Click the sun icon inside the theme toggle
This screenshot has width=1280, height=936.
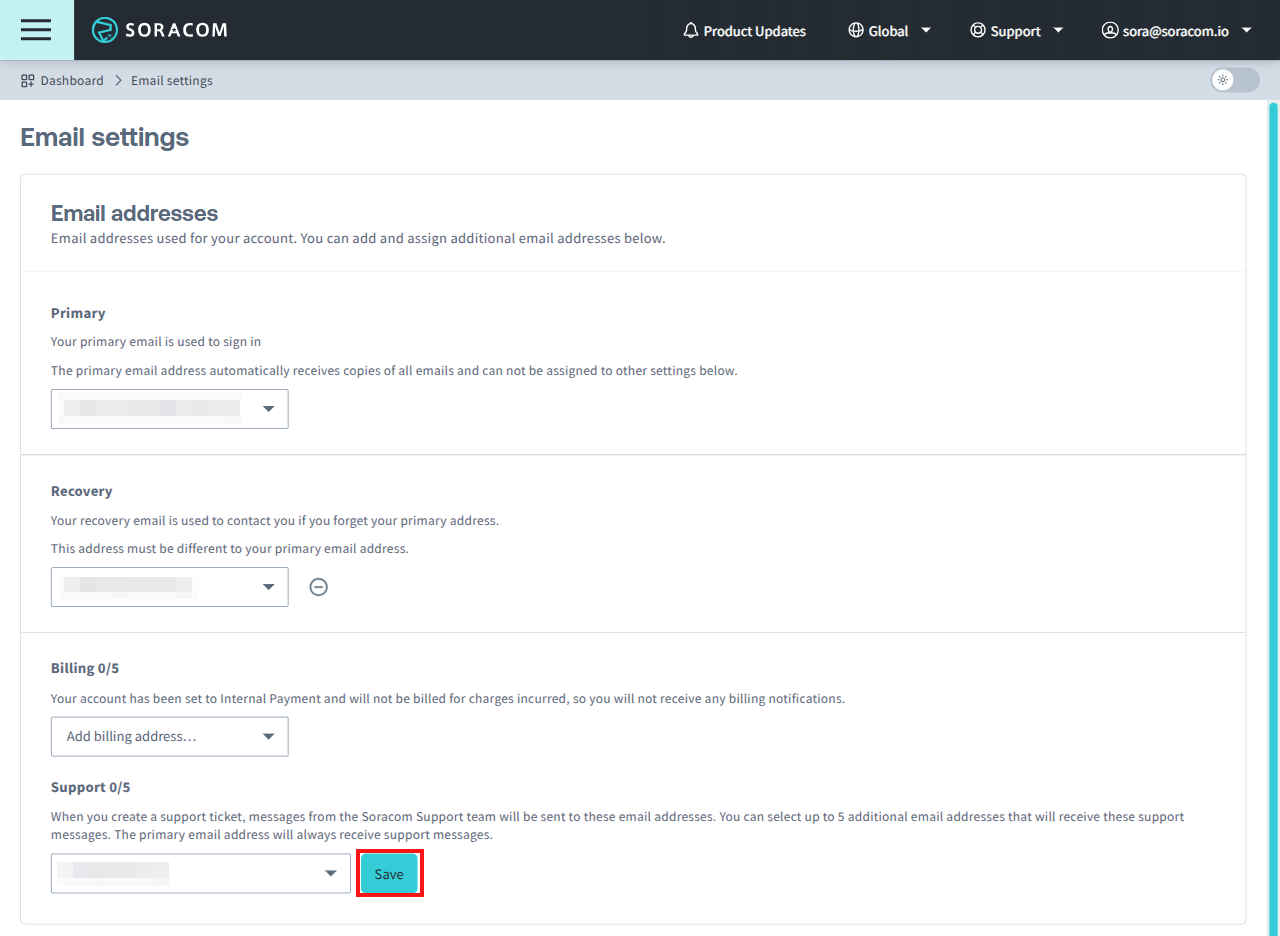(1224, 80)
